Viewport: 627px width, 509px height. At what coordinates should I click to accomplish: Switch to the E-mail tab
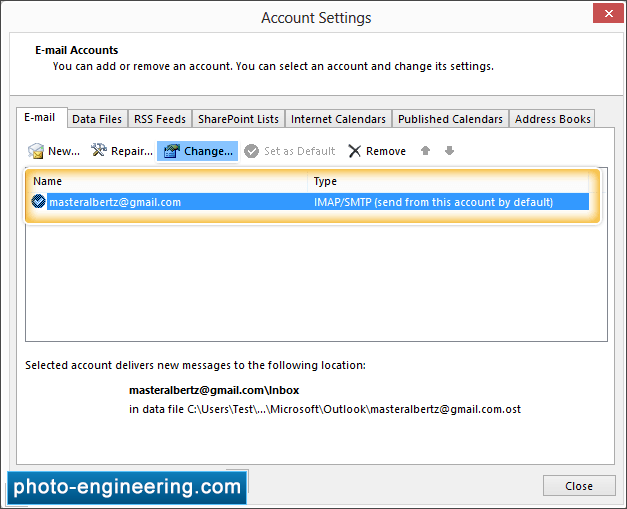pyautogui.click(x=42, y=118)
